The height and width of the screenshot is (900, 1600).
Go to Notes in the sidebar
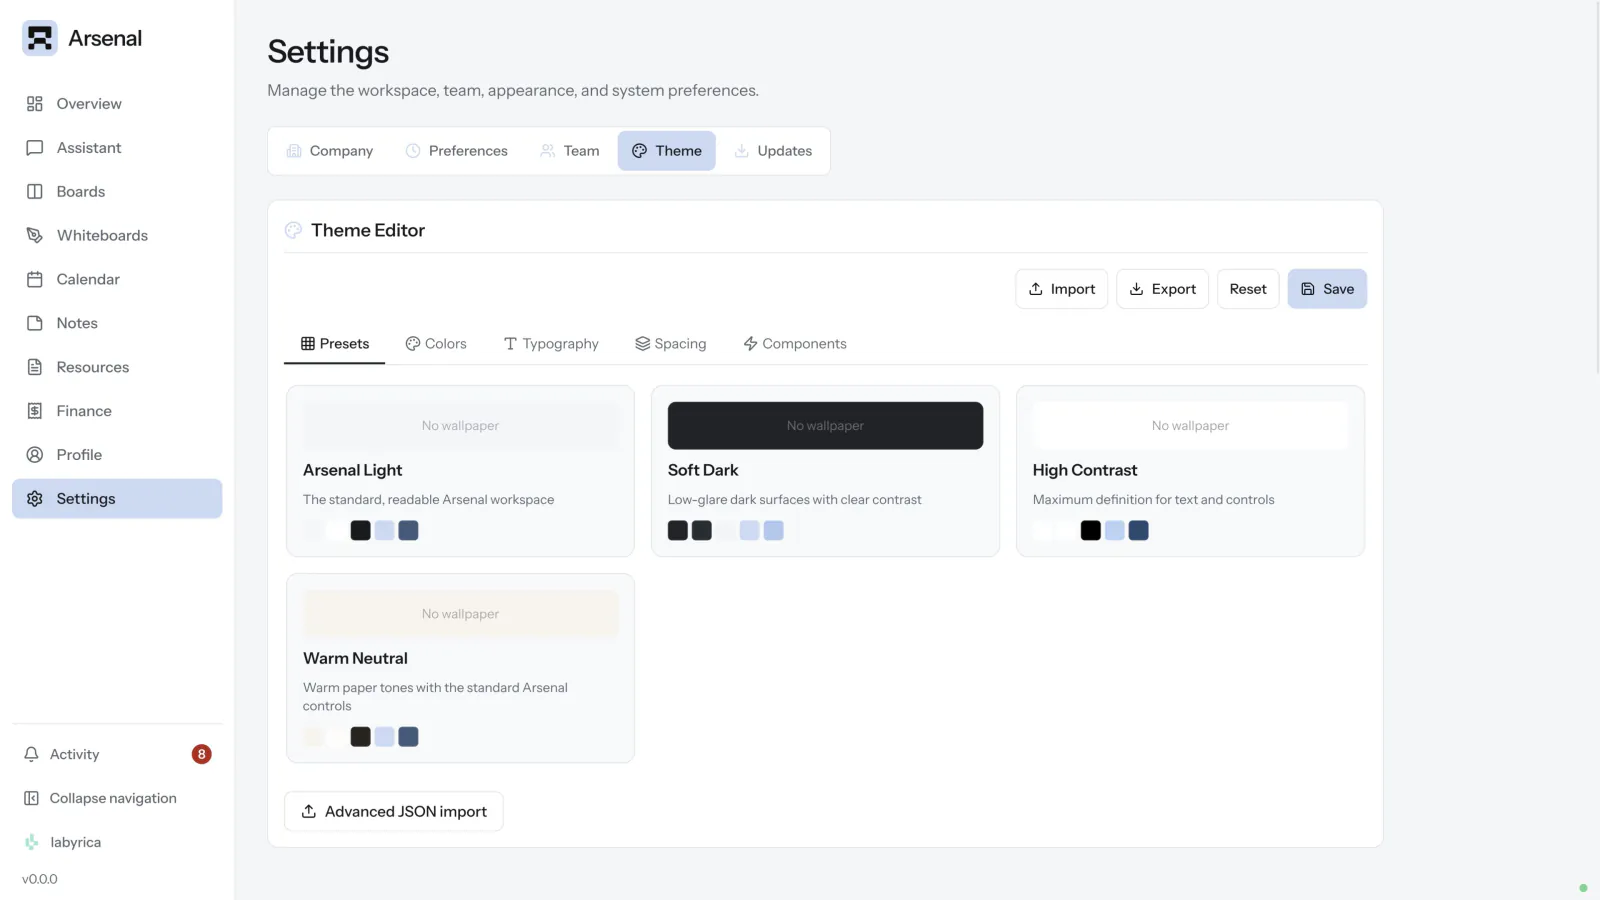(117, 323)
